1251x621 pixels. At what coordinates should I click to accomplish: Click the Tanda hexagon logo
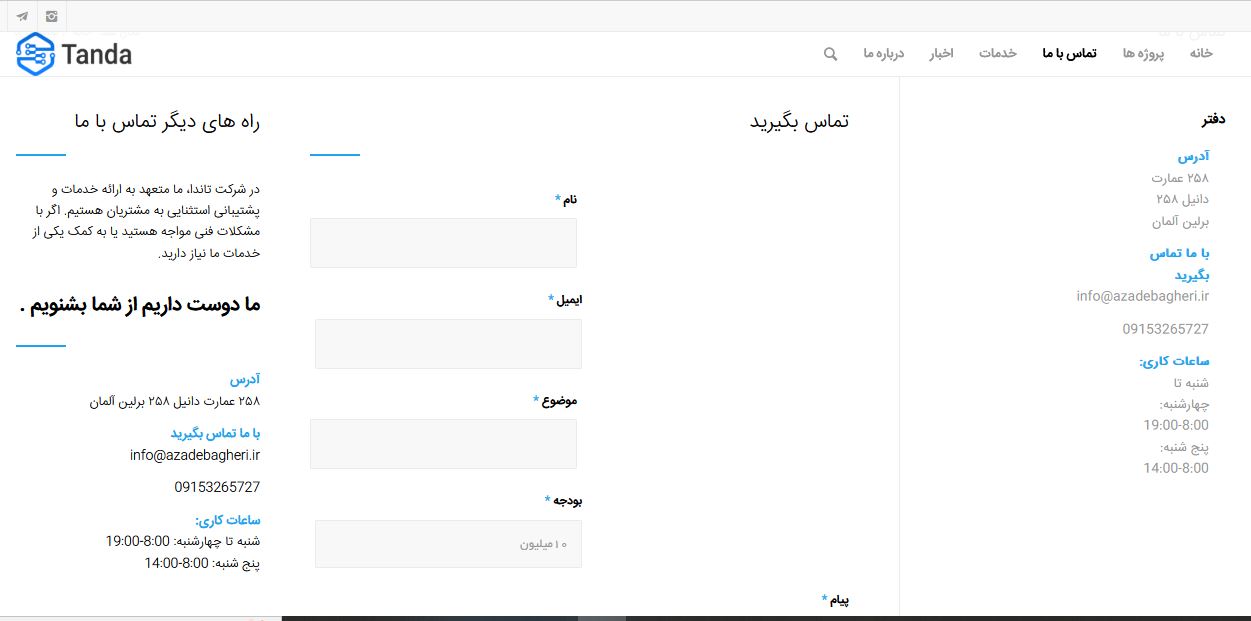(x=36, y=54)
